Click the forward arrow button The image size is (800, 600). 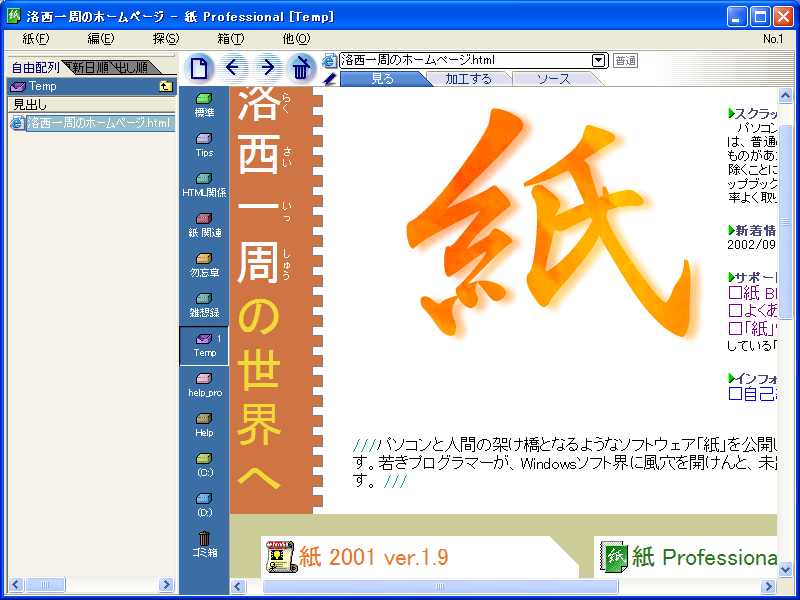267,68
